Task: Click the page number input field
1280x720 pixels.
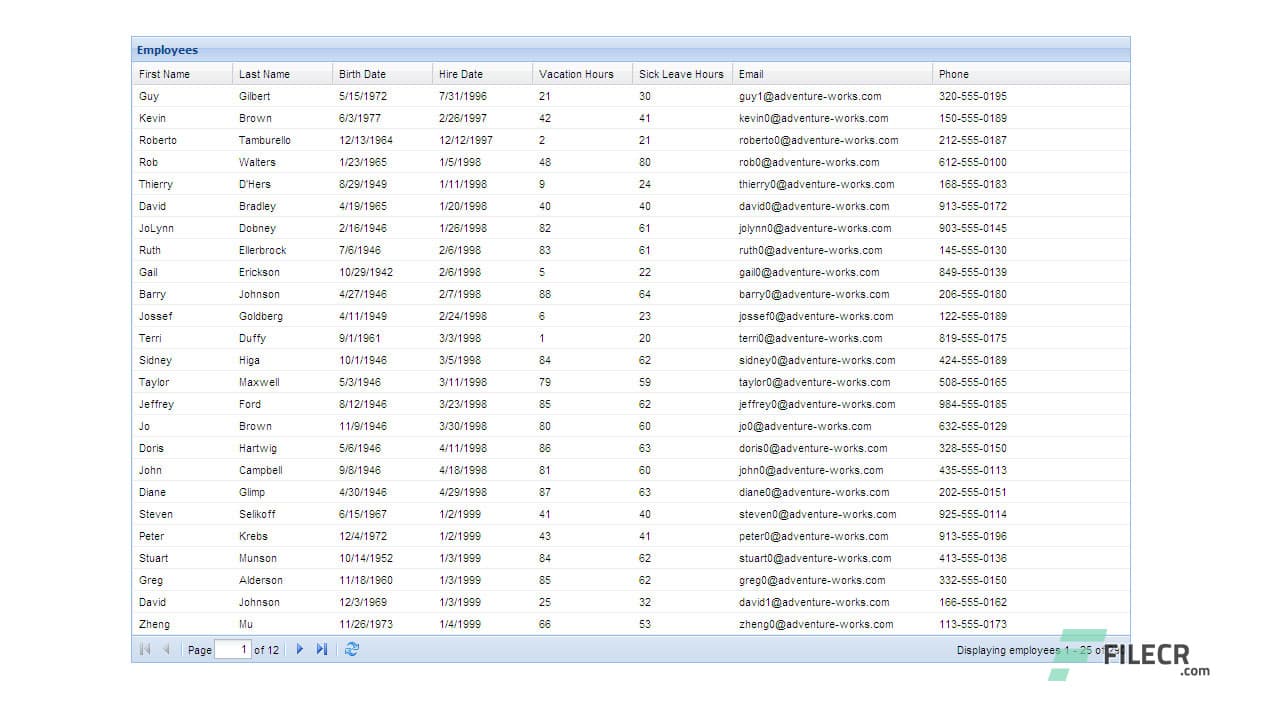Action: [x=234, y=649]
